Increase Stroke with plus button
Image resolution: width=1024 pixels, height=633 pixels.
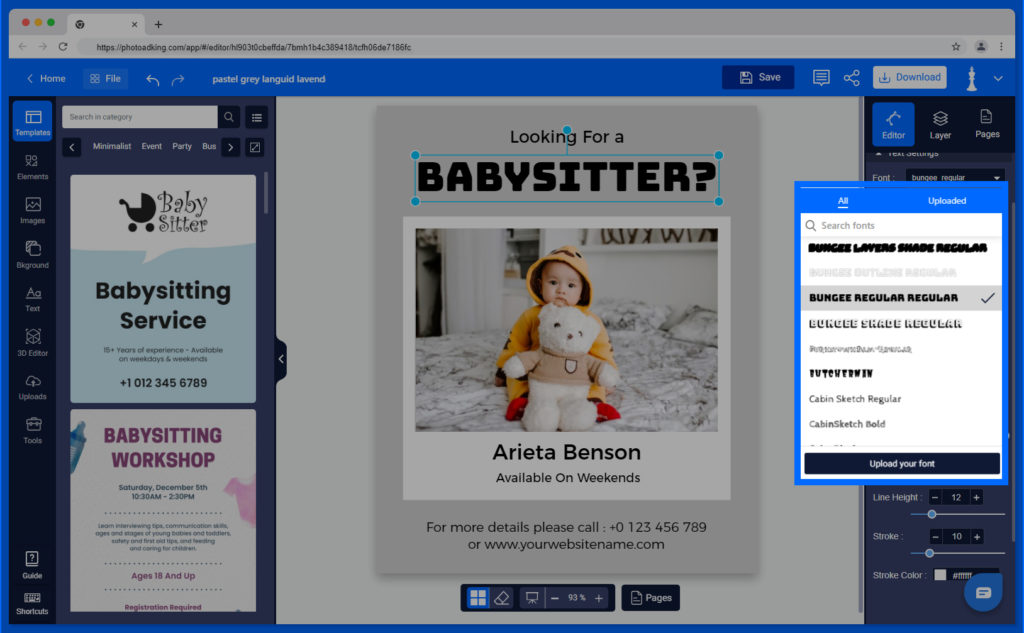tap(977, 537)
